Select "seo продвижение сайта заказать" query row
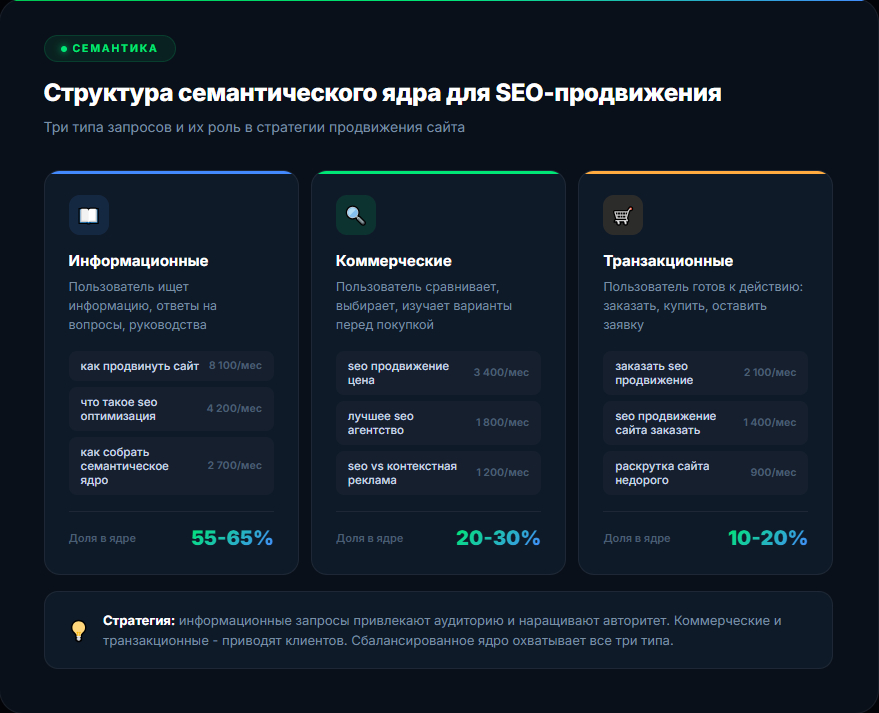 [705, 423]
